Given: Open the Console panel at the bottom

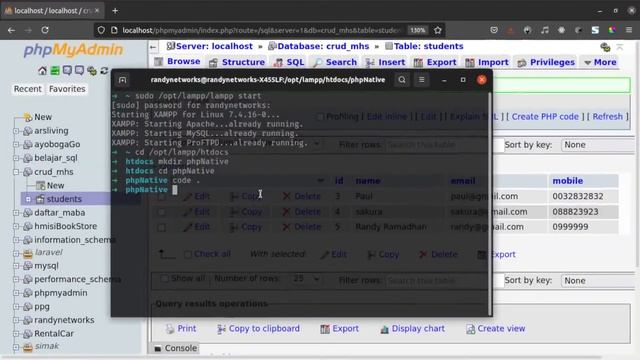Looking at the screenshot, I should pyautogui.click(x=176, y=348).
